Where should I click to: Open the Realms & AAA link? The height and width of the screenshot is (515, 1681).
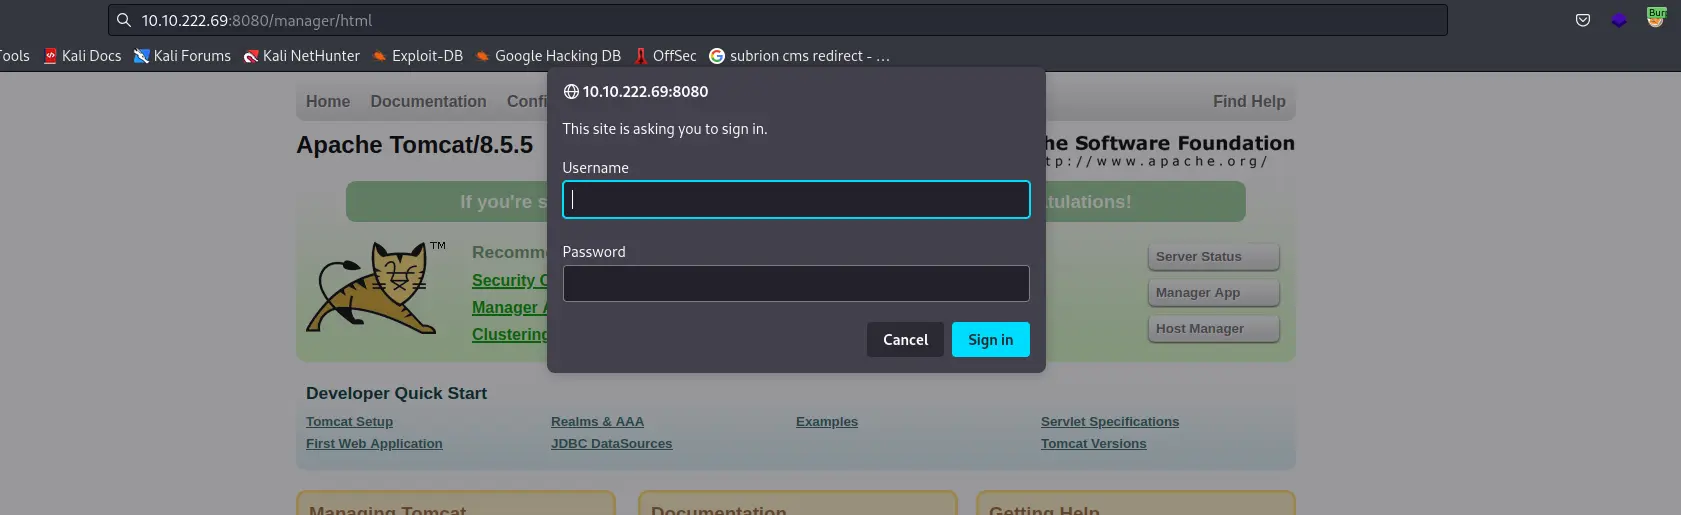[597, 422]
